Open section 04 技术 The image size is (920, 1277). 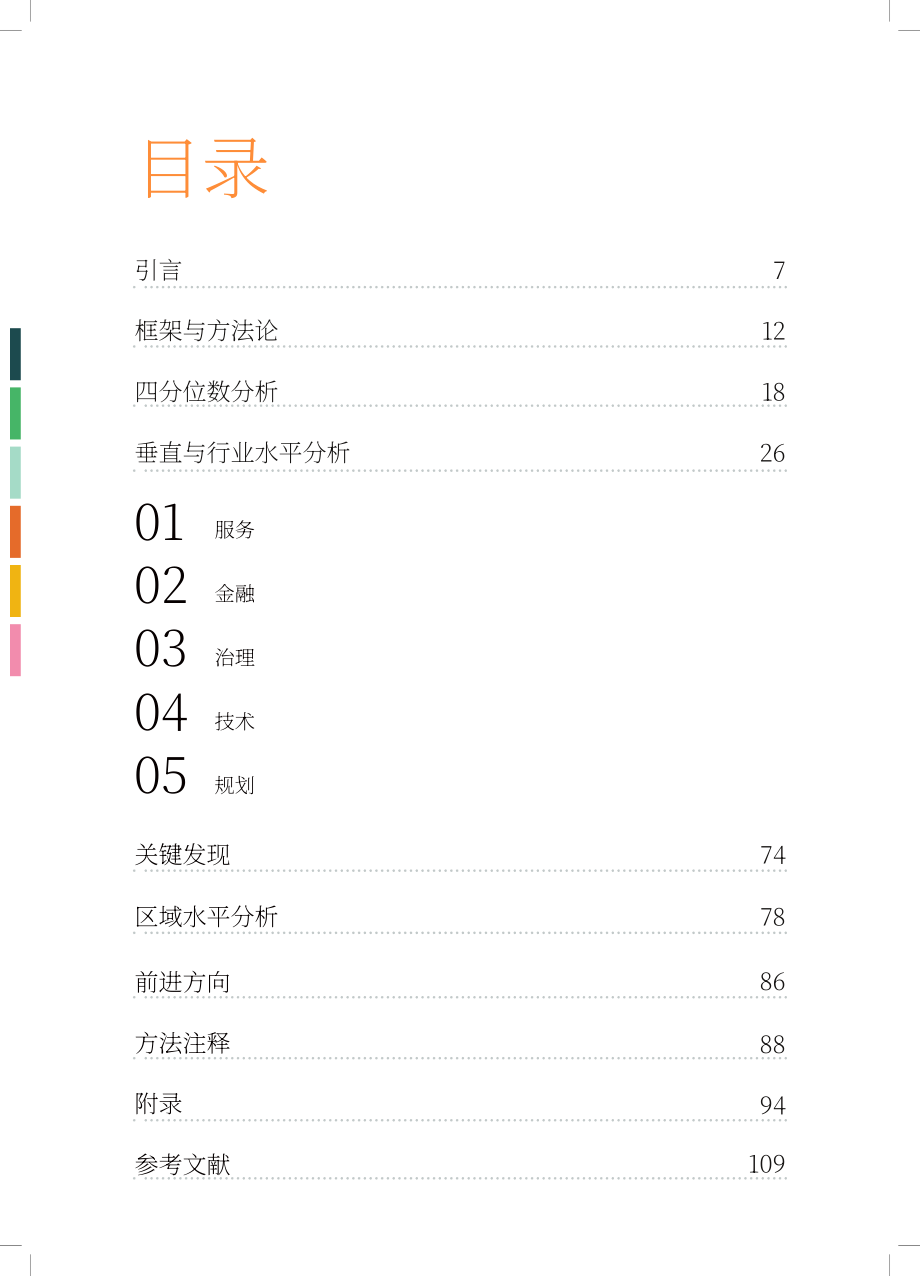(195, 715)
